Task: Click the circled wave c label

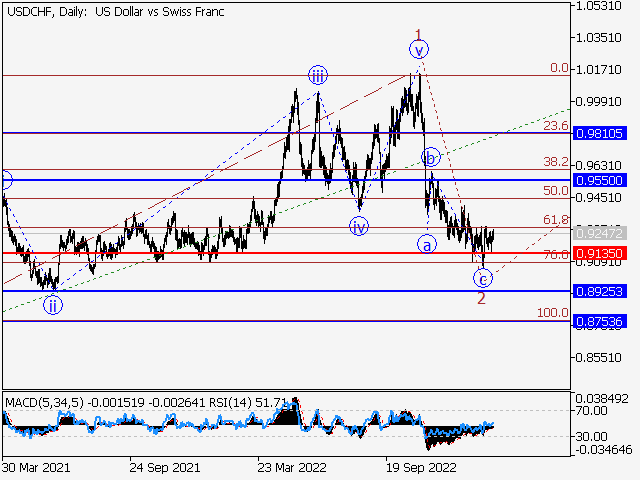Action: 484,278
